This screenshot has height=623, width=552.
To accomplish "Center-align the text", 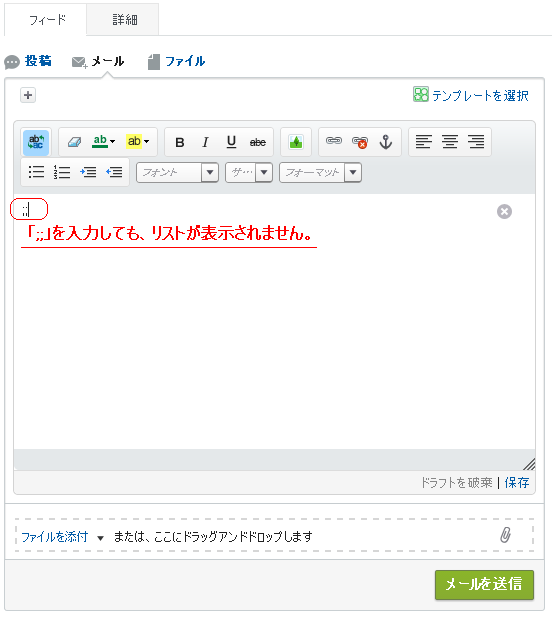I will (x=450, y=141).
